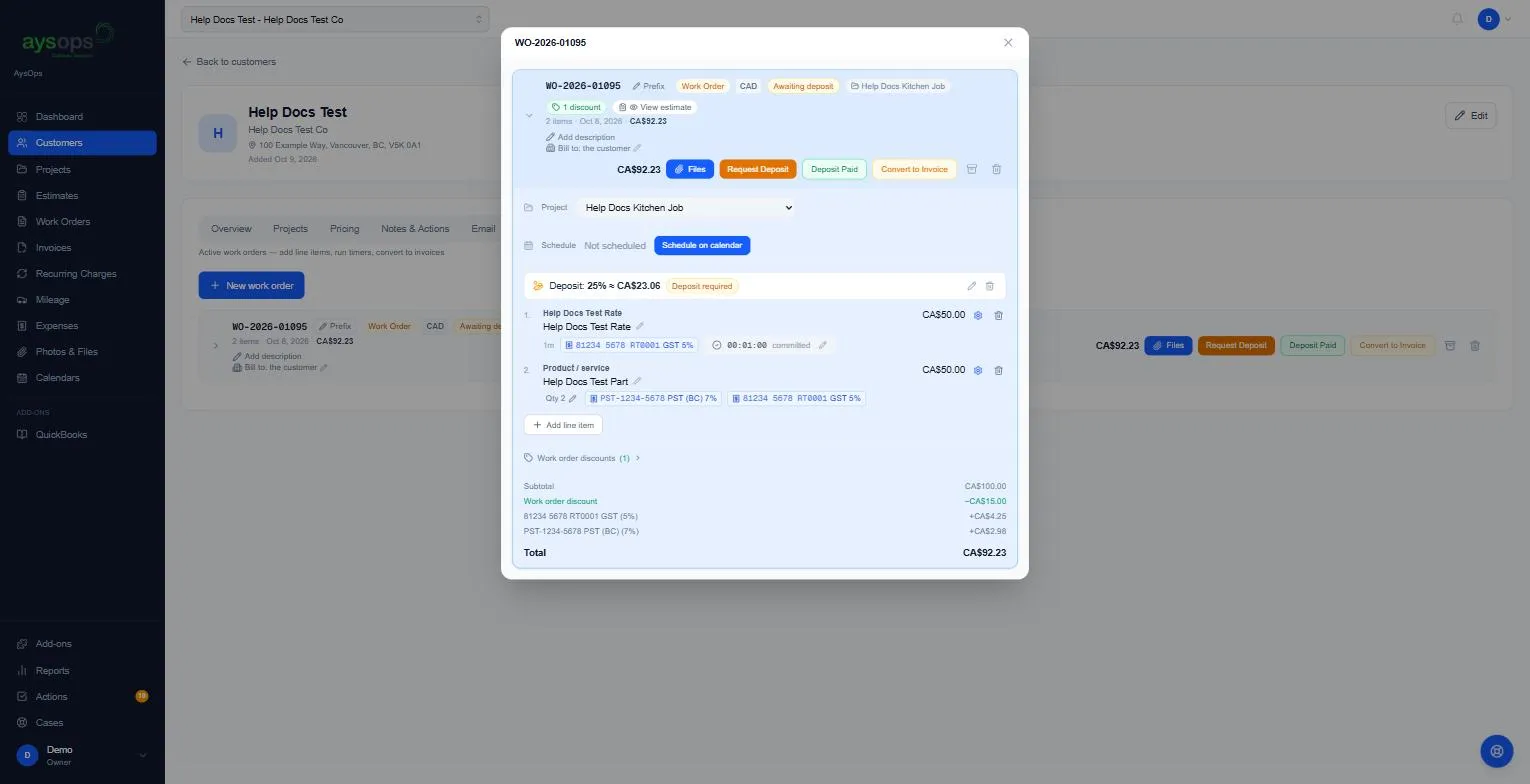Image resolution: width=1530 pixels, height=784 pixels.
Task: Click the archive icon next to Convert to Invoice
Action: point(971,169)
